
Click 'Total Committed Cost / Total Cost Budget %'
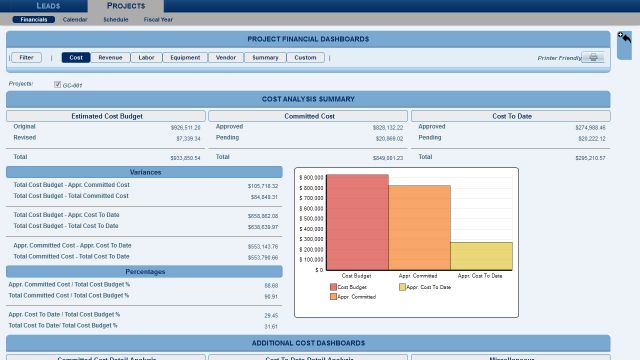(x=69, y=296)
